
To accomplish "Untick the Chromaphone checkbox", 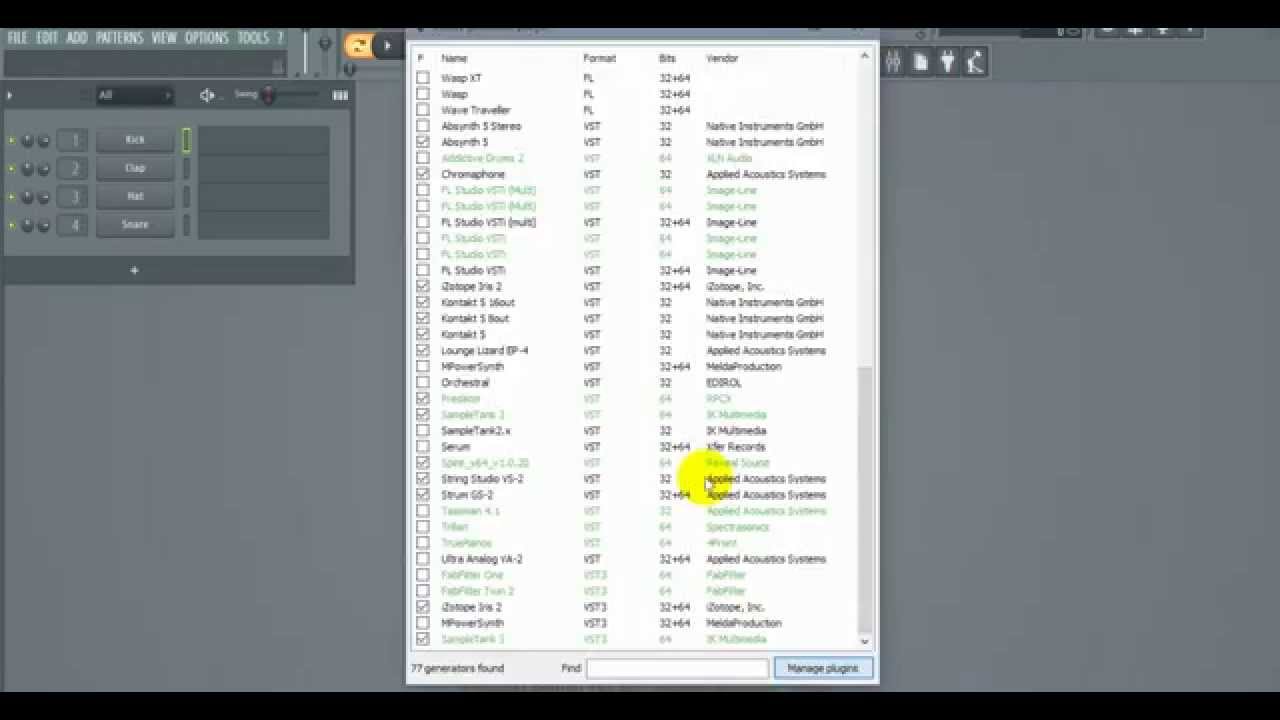I will tap(423, 174).
